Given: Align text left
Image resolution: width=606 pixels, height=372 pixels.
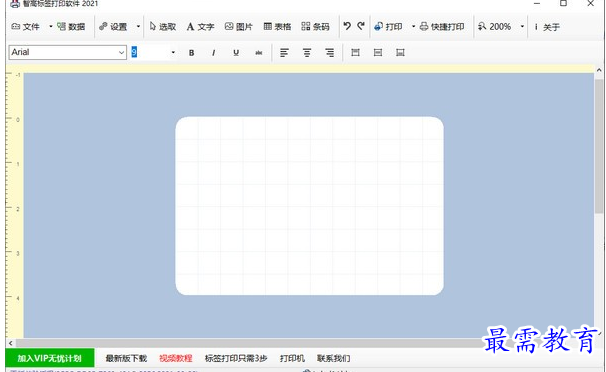Looking at the screenshot, I should click(284, 53).
